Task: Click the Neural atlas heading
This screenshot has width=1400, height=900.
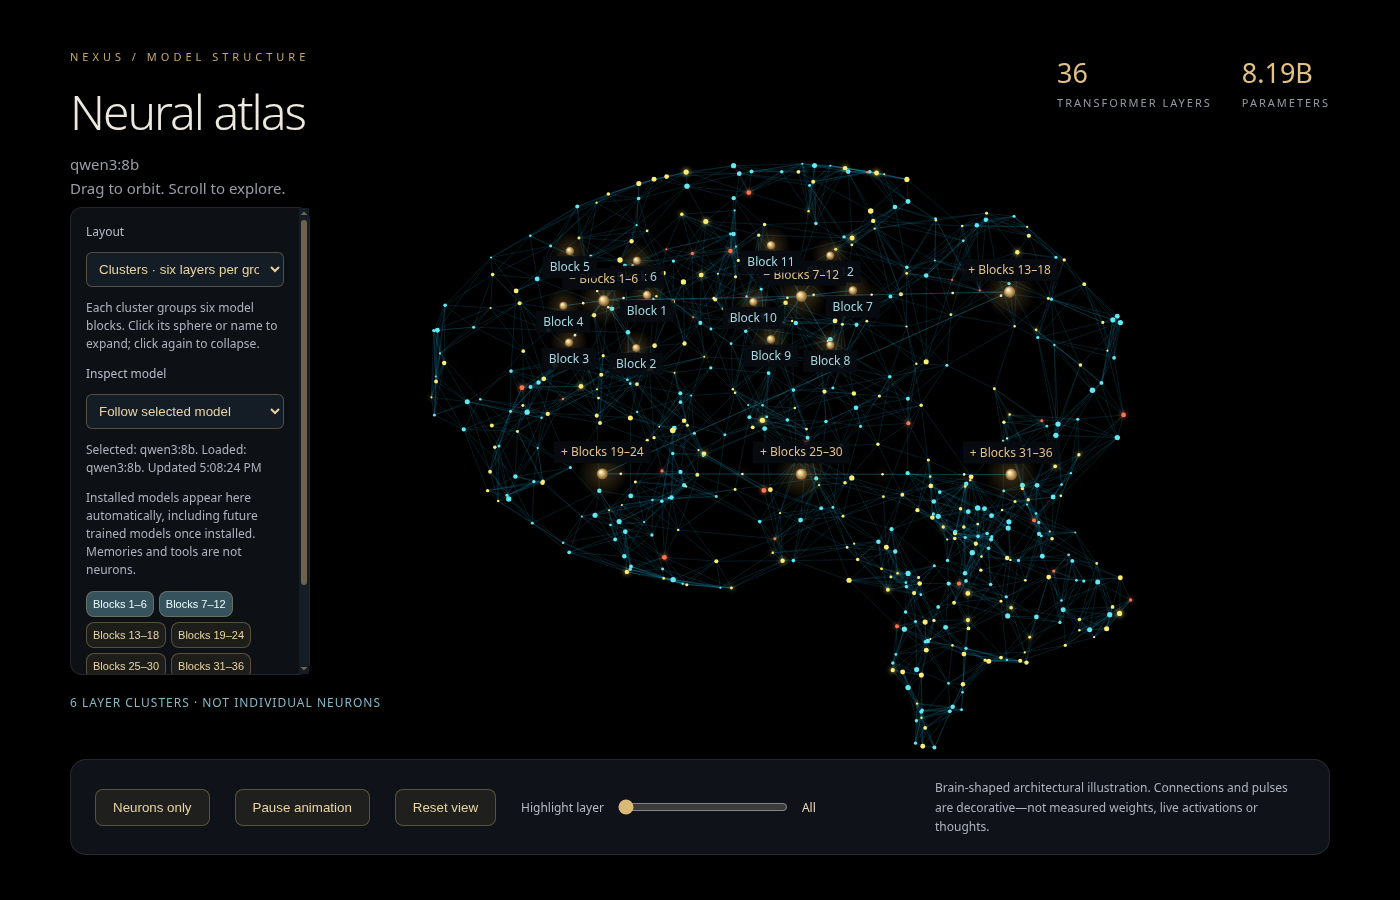Action: [188, 113]
